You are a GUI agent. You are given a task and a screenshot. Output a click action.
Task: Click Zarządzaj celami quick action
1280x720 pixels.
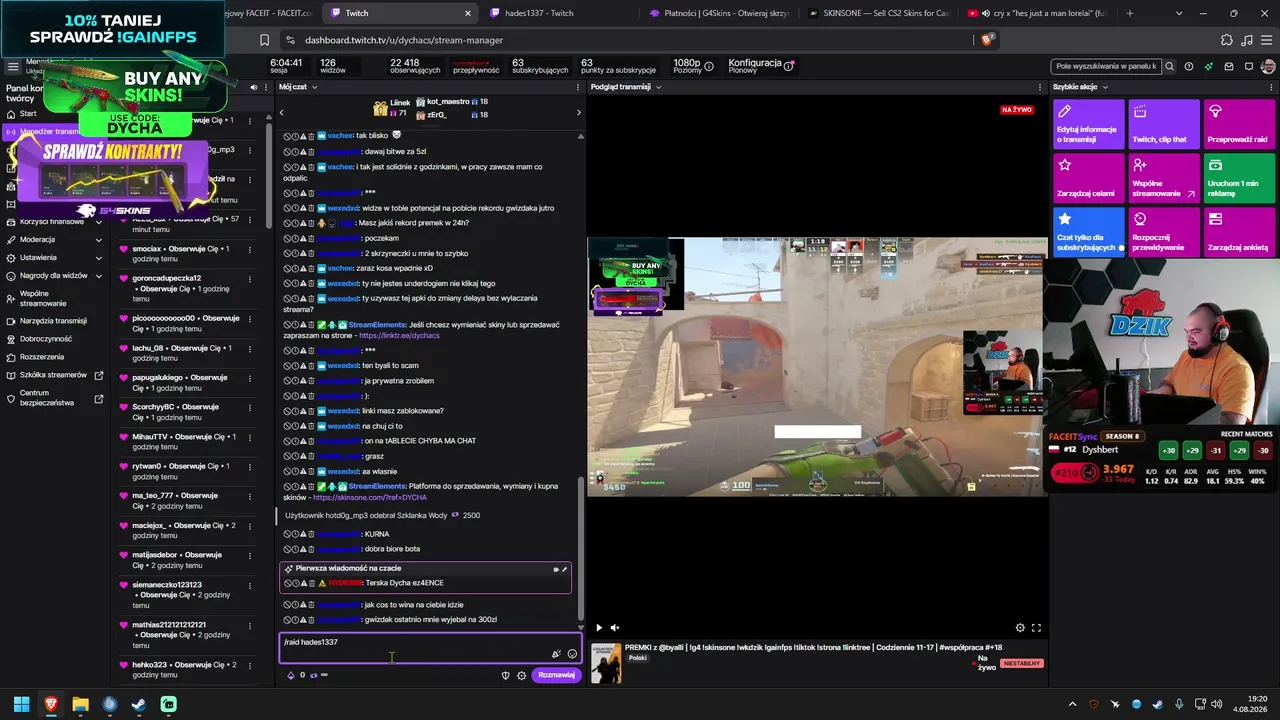coord(1088,178)
